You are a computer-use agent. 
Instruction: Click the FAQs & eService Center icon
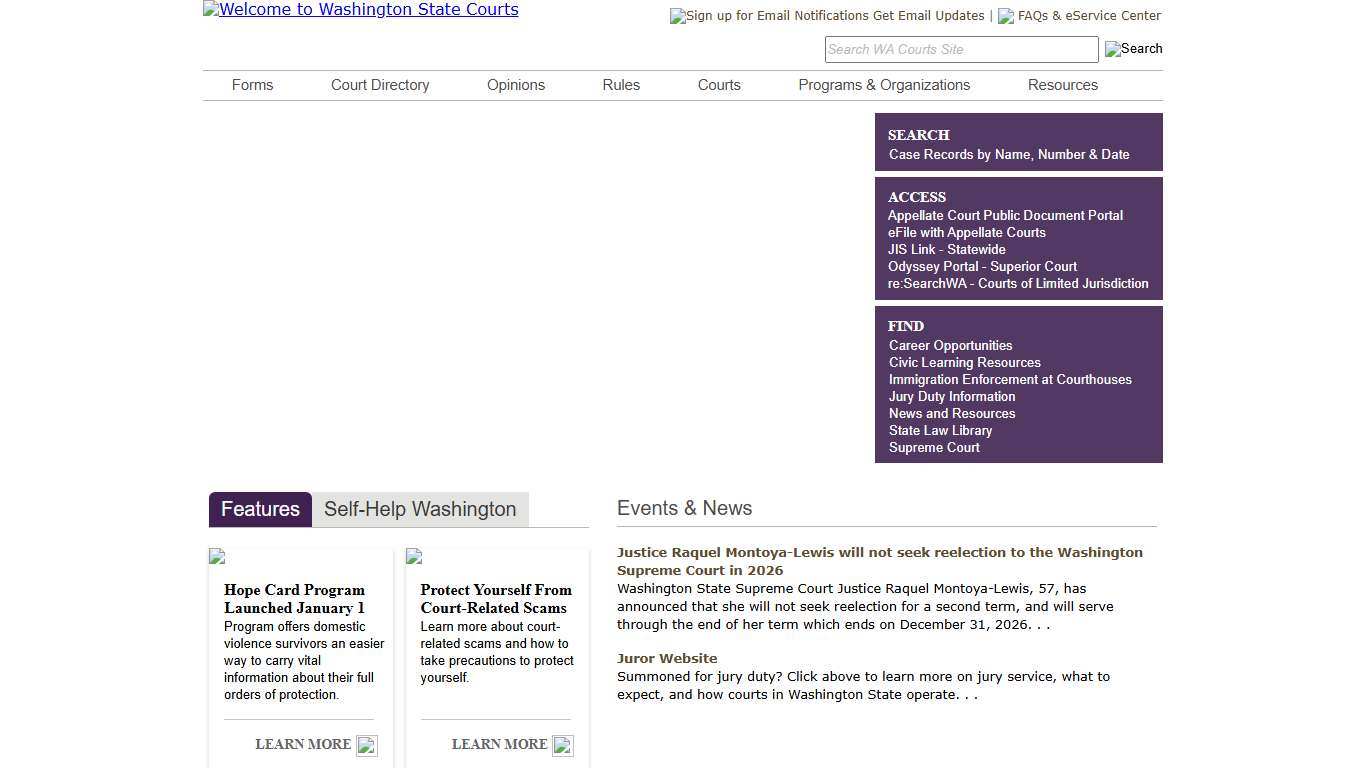[1006, 16]
